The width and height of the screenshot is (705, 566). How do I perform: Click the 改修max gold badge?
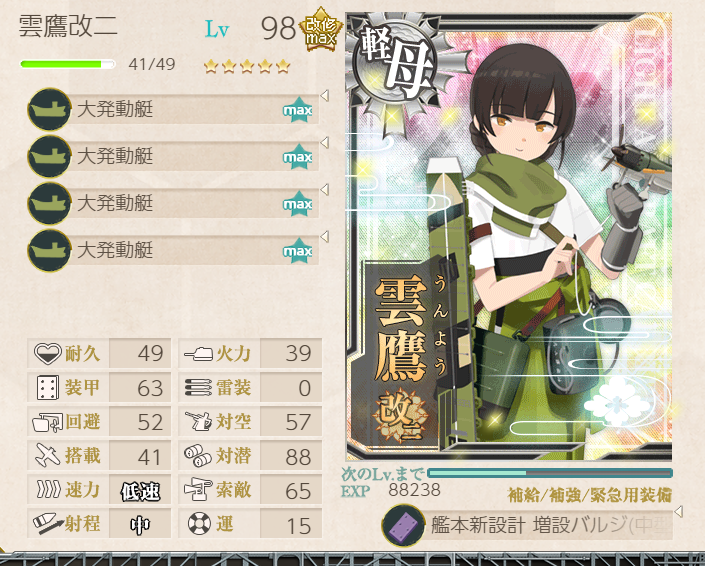coord(321,30)
